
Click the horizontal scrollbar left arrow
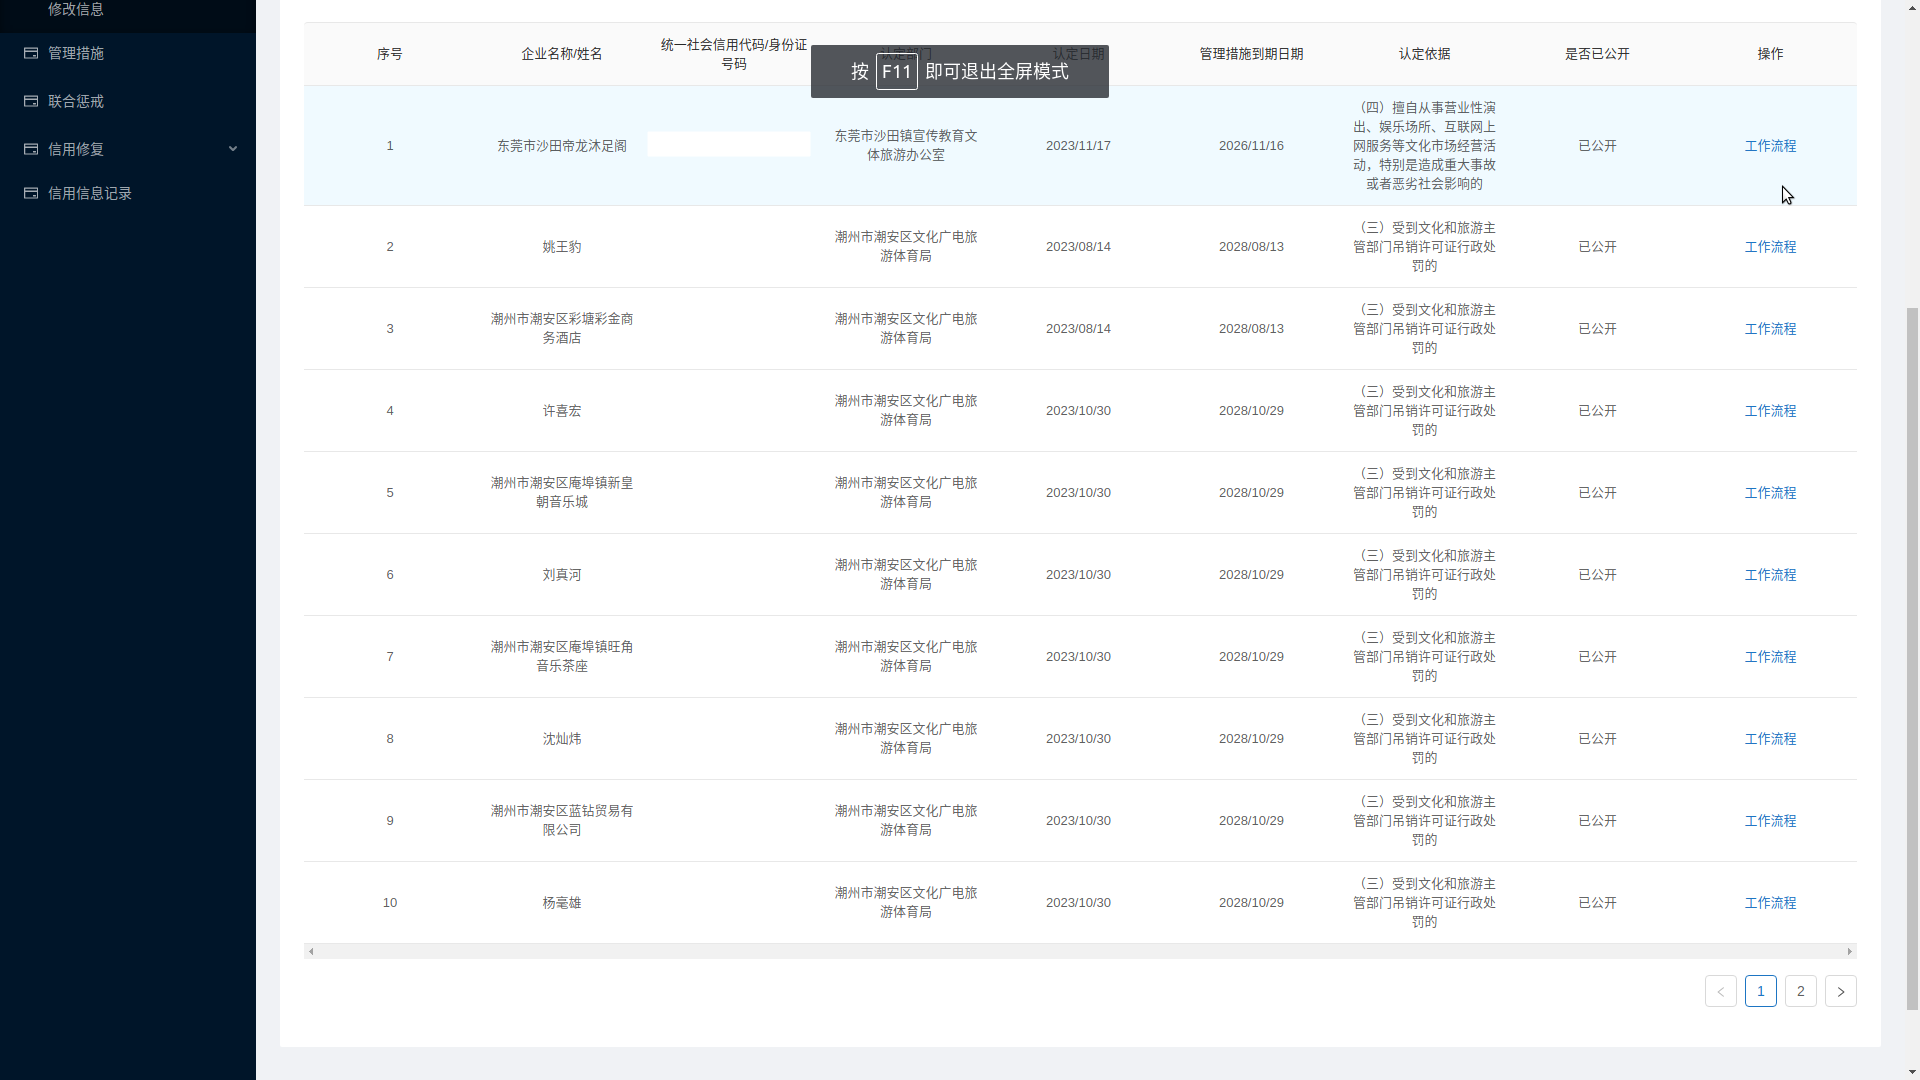click(310, 951)
